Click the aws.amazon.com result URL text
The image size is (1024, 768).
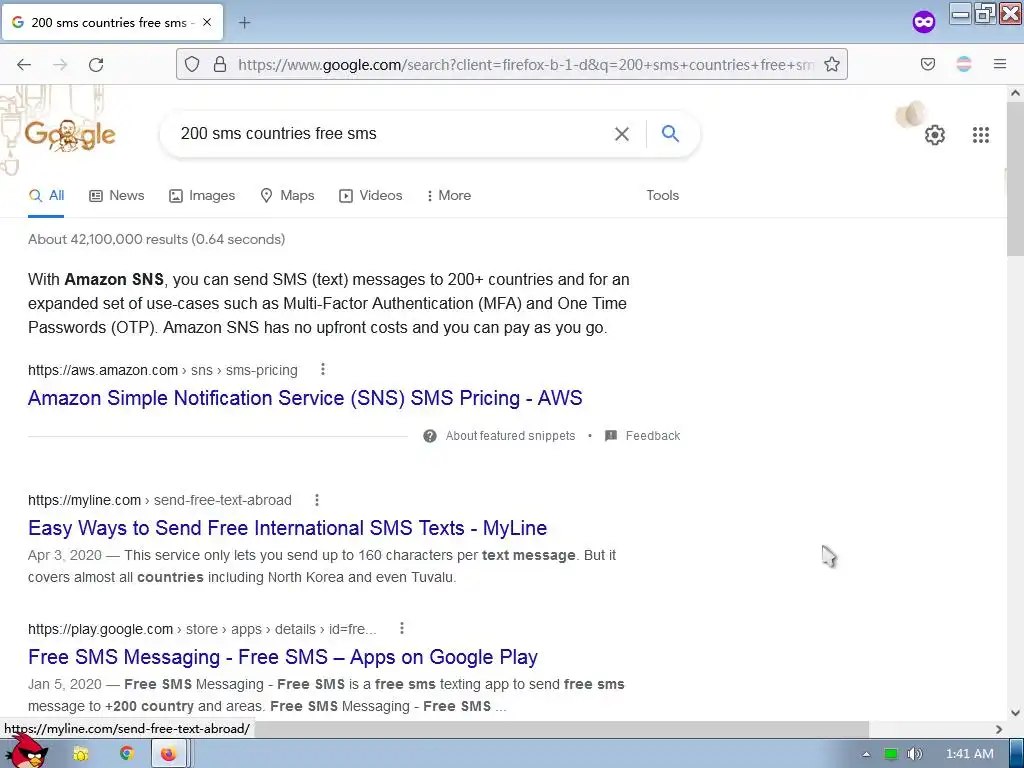pyautogui.click(x=163, y=370)
